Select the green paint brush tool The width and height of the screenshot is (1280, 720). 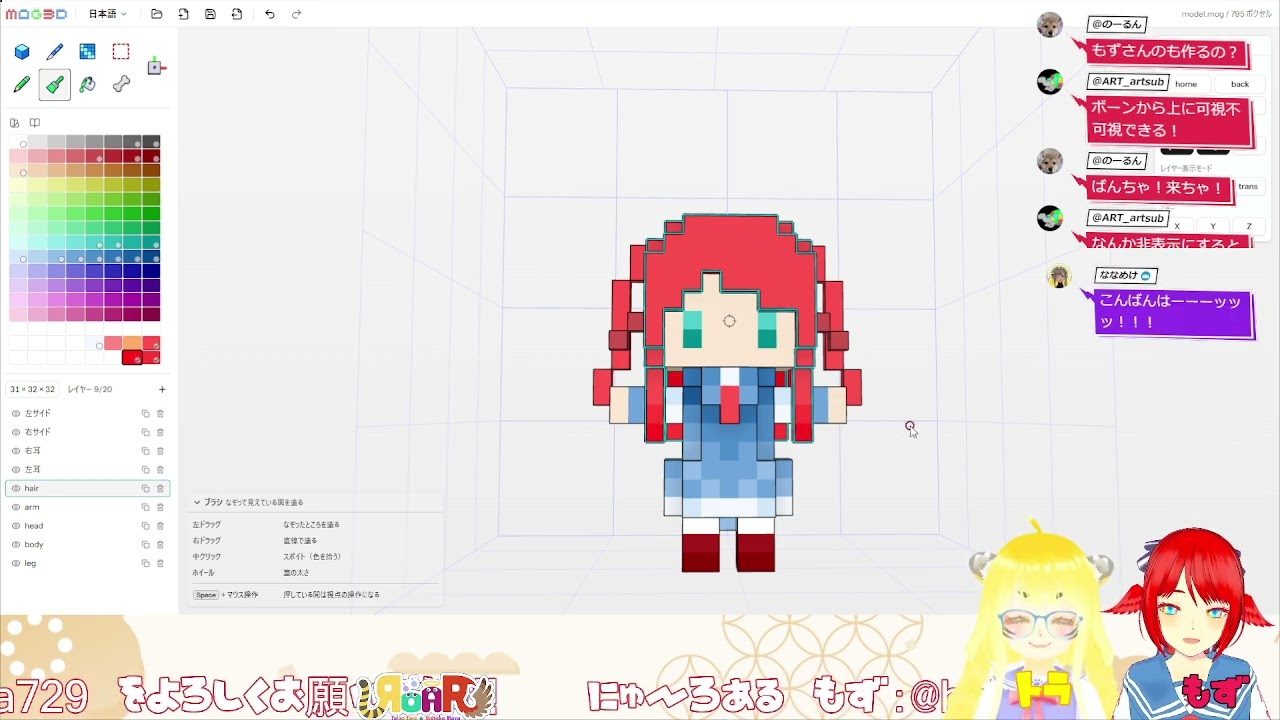point(55,85)
